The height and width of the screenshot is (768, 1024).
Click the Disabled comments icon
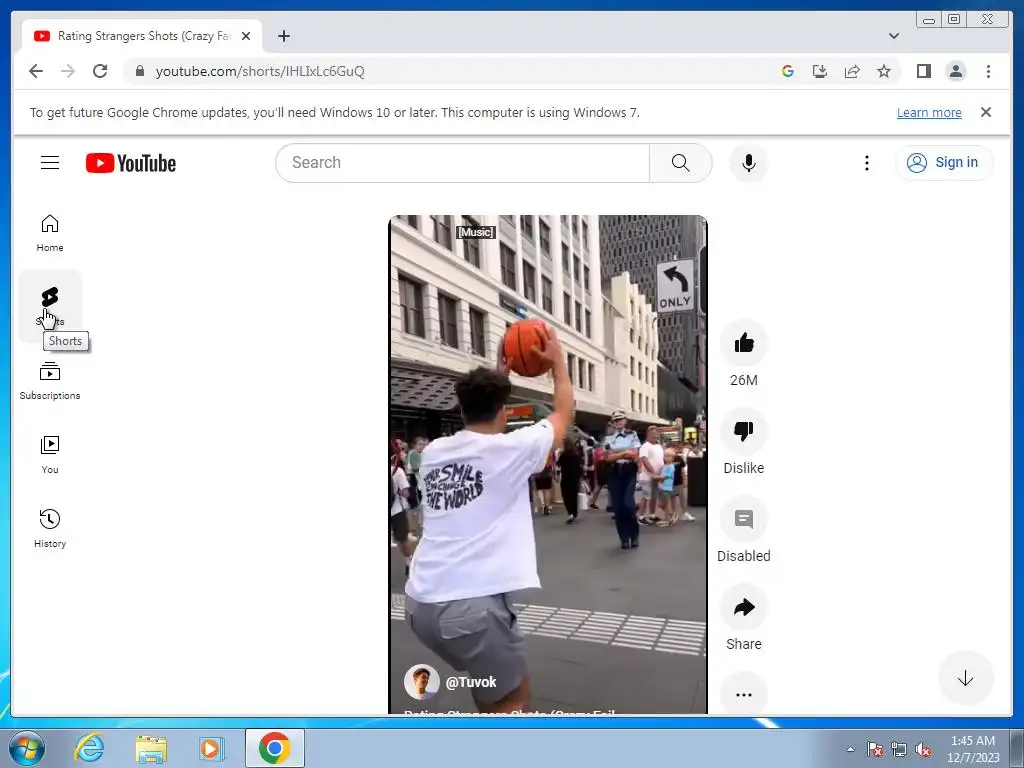744,519
